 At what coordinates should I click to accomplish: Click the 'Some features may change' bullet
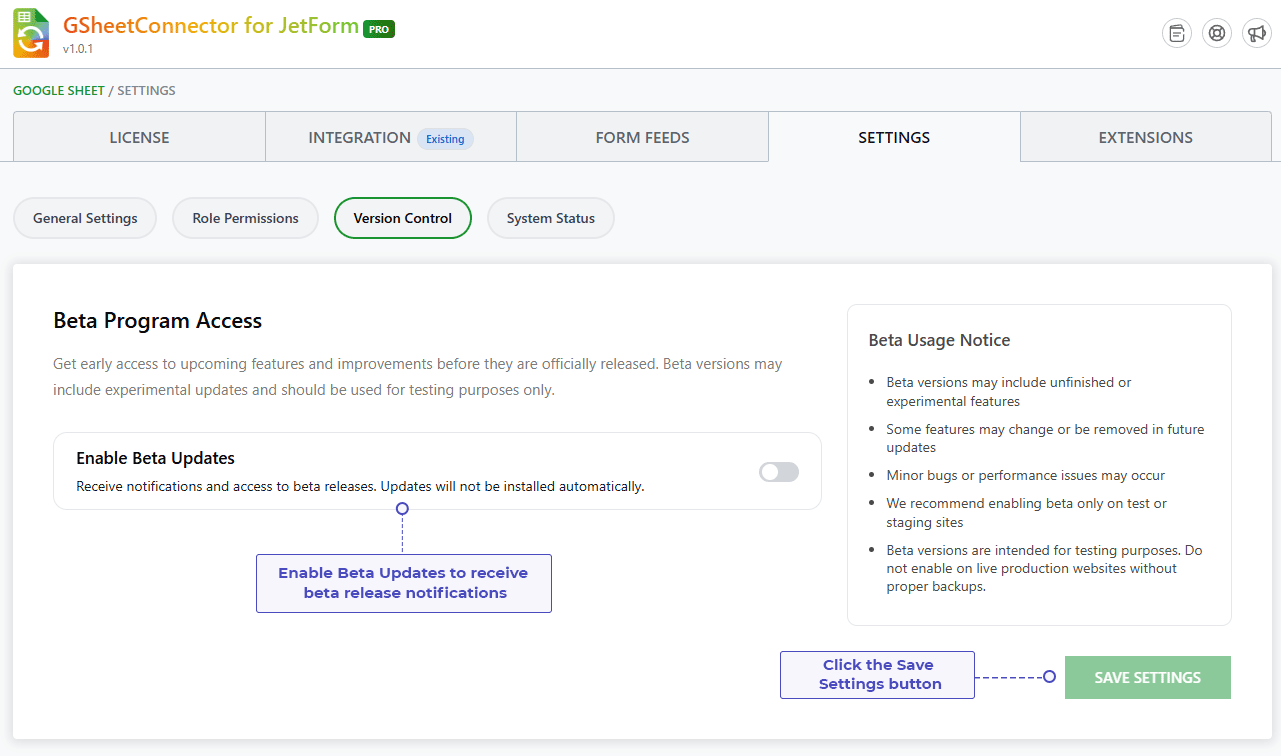1045,438
